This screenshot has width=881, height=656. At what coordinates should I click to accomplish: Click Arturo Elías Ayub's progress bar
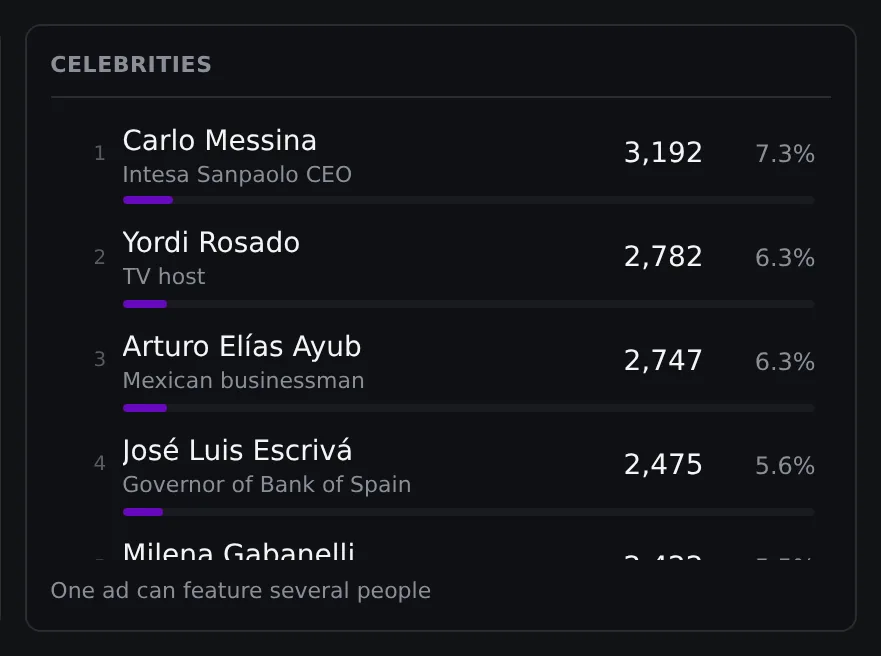coord(469,408)
